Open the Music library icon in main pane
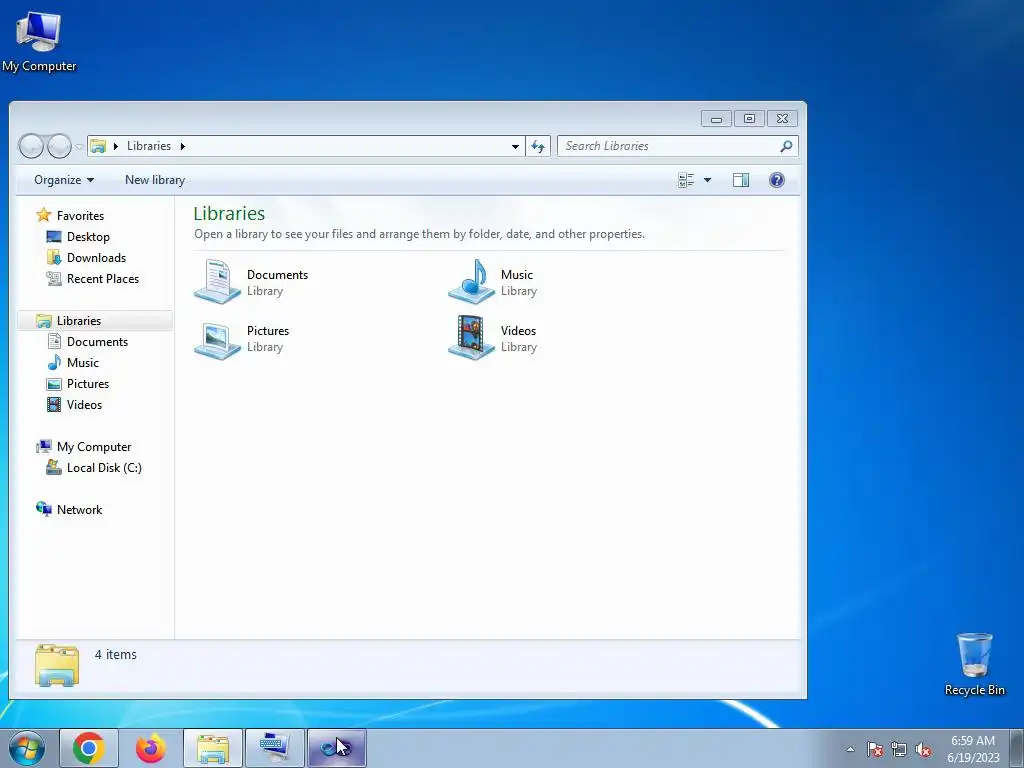Screen dimensions: 1024x768 coord(472,281)
